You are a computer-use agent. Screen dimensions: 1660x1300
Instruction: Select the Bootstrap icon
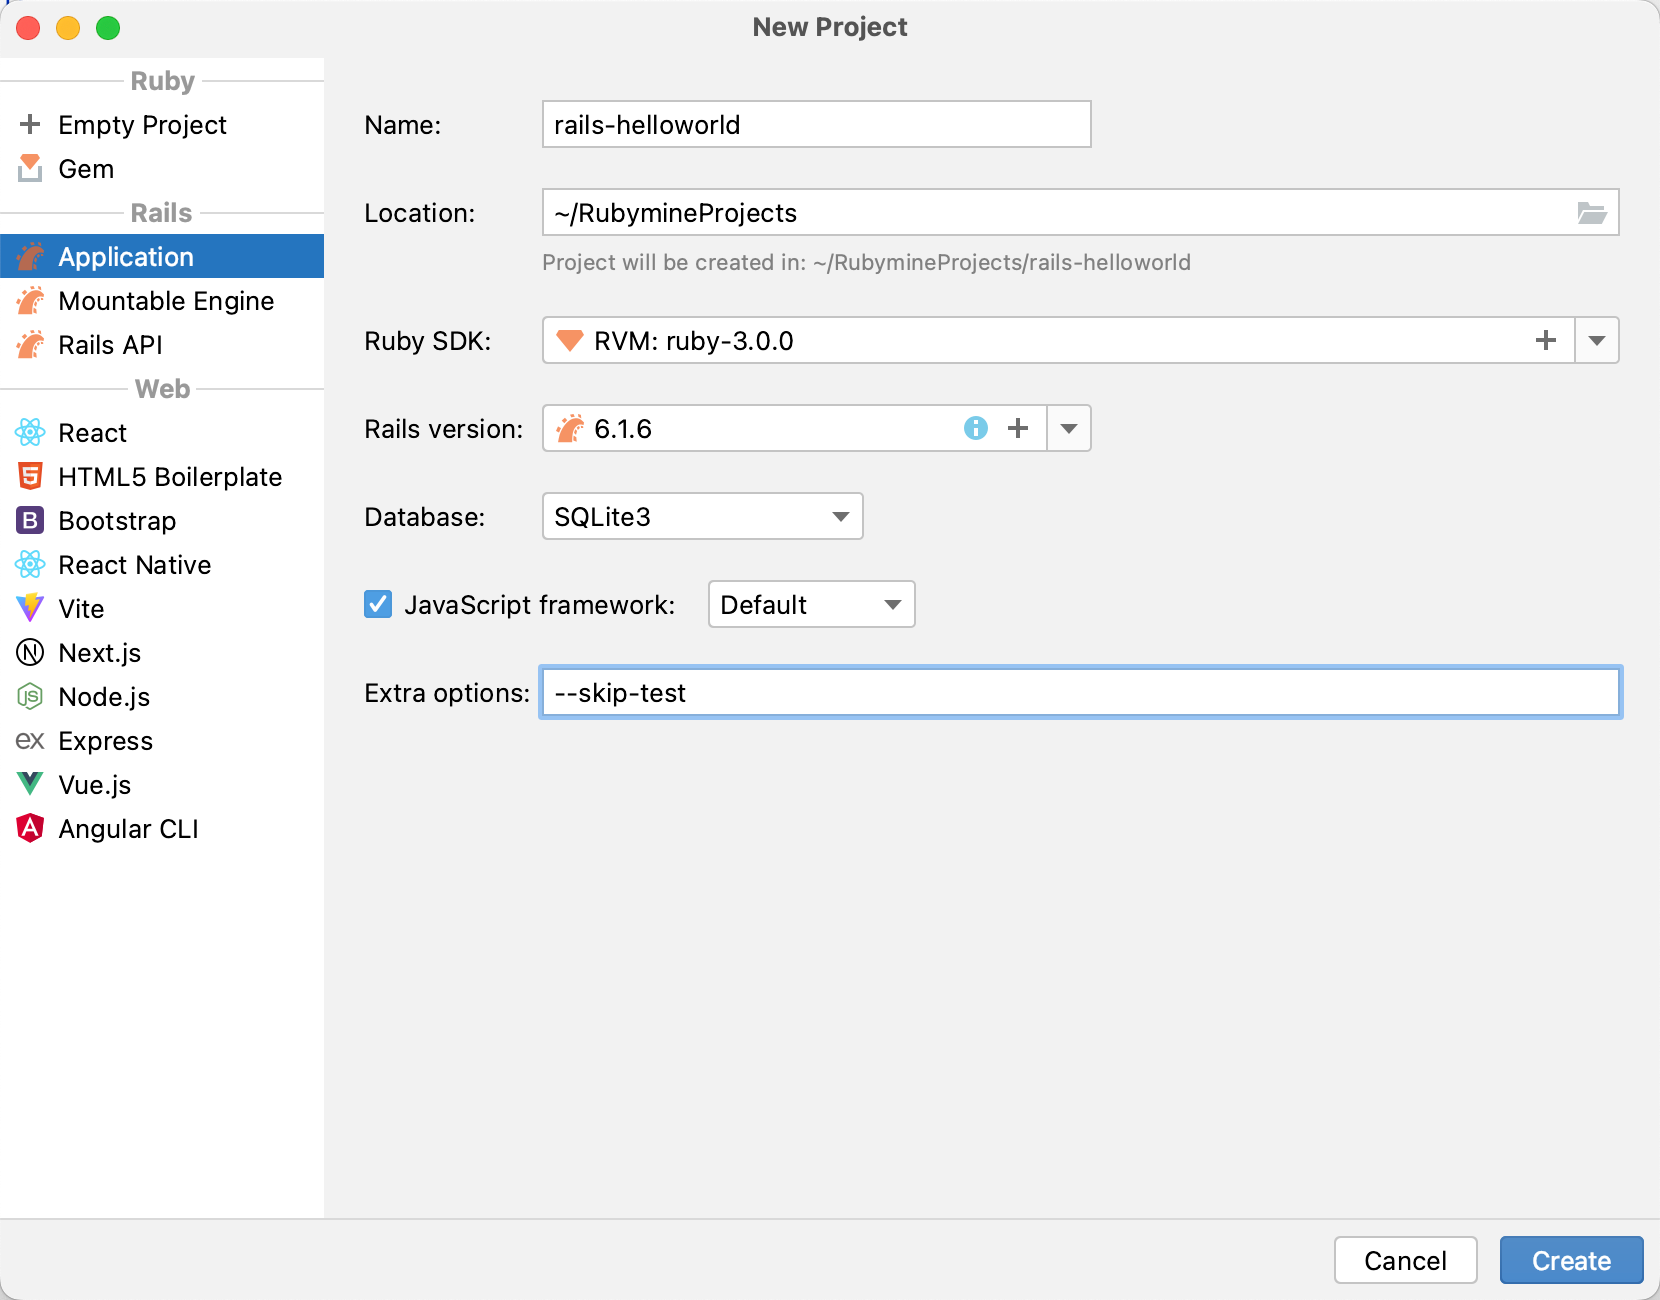coord(30,520)
